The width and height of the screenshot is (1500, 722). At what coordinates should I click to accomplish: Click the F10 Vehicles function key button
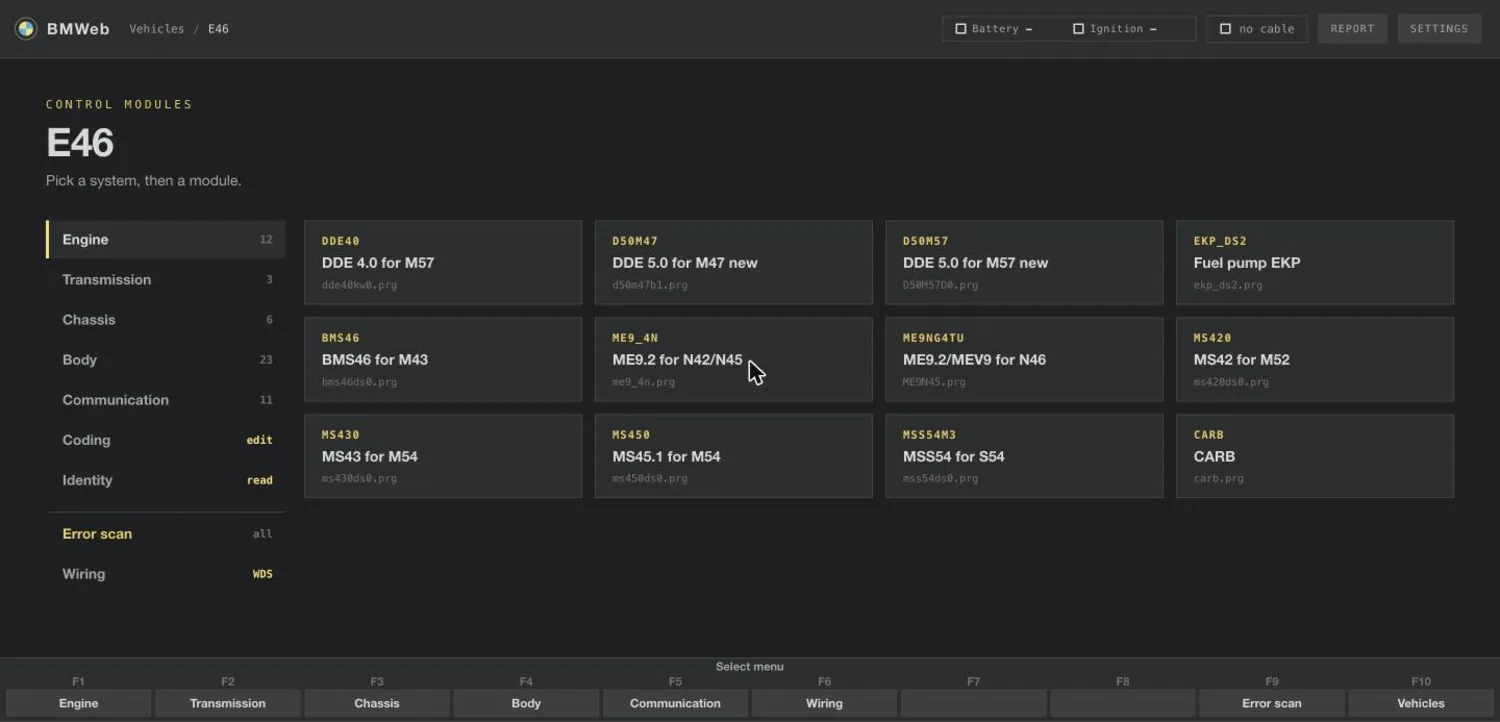point(1421,703)
